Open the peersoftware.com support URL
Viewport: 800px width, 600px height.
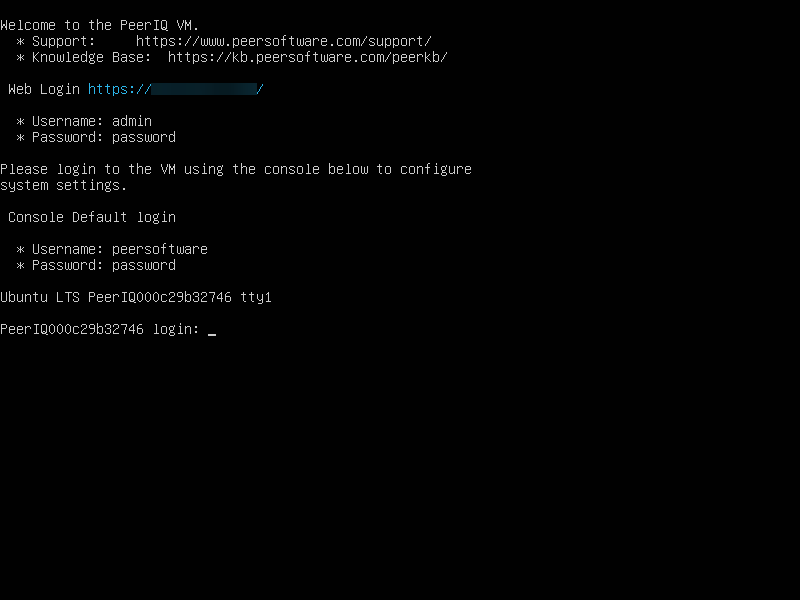283,41
